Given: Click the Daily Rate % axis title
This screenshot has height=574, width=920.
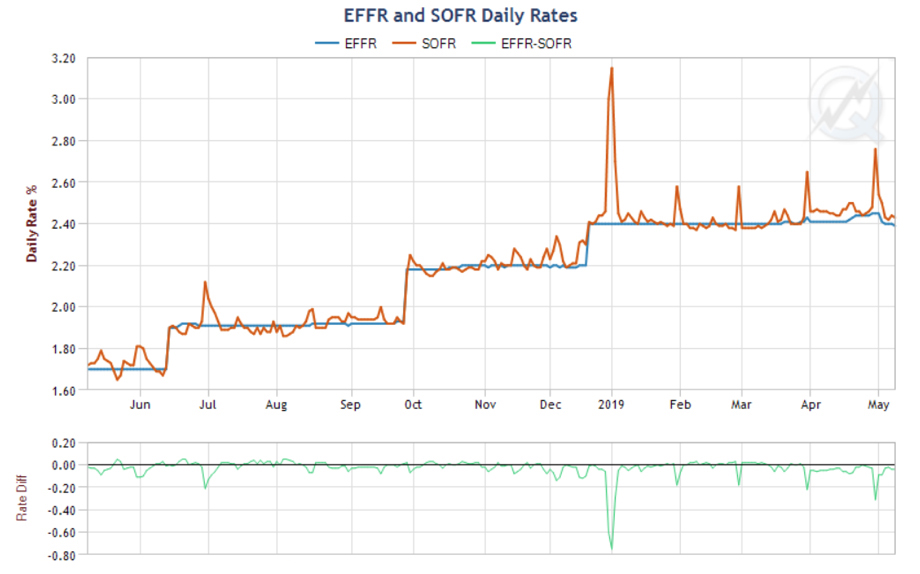Looking at the screenshot, I should click(x=32, y=223).
